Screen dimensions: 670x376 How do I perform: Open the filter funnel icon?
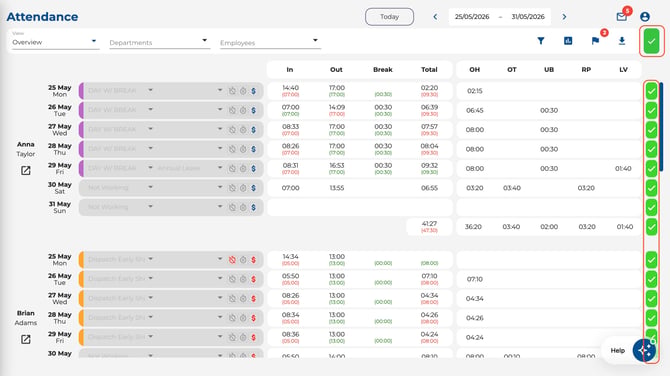[x=541, y=41]
